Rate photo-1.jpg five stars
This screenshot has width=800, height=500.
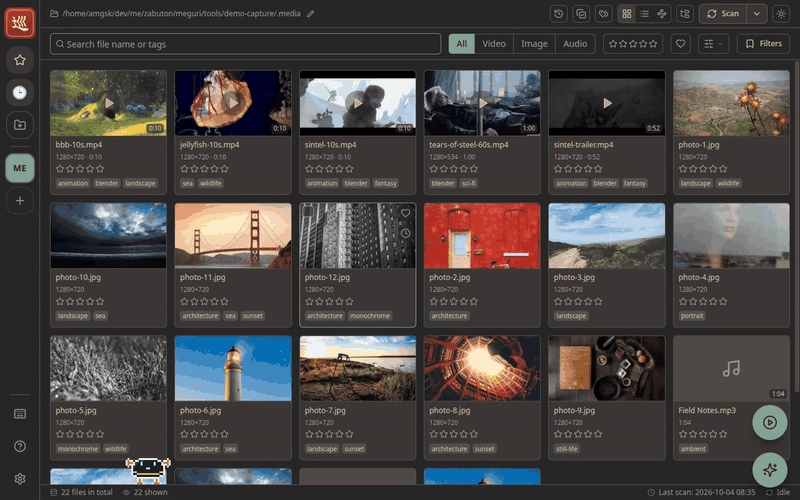pyautogui.click(x=723, y=169)
